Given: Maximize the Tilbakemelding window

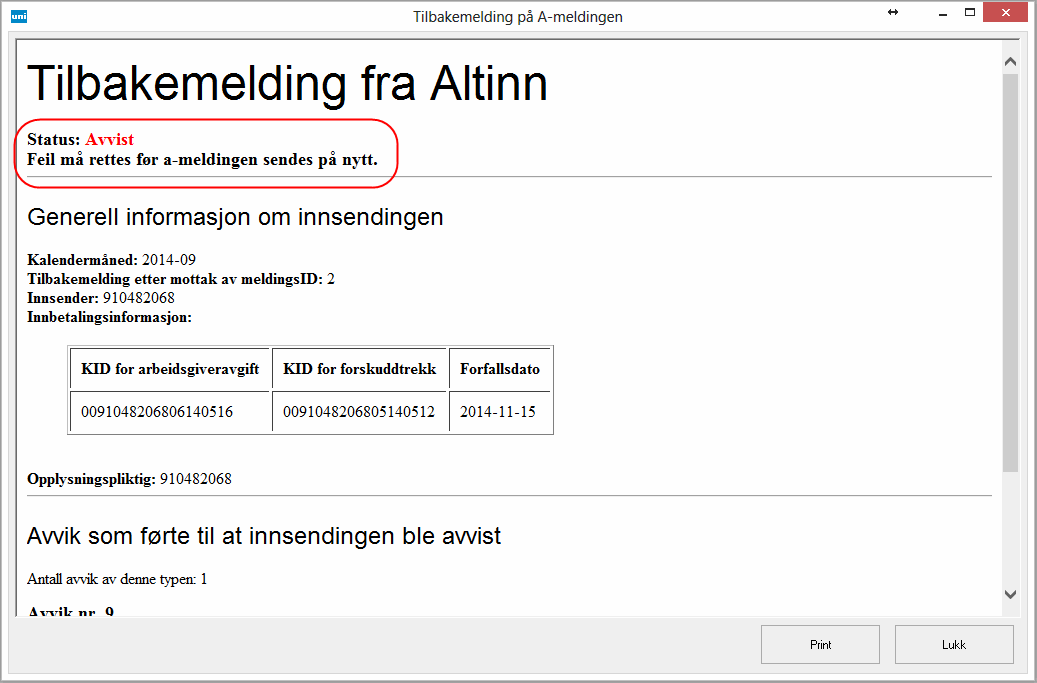Looking at the screenshot, I should pyautogui.click(x=969, y=13).
